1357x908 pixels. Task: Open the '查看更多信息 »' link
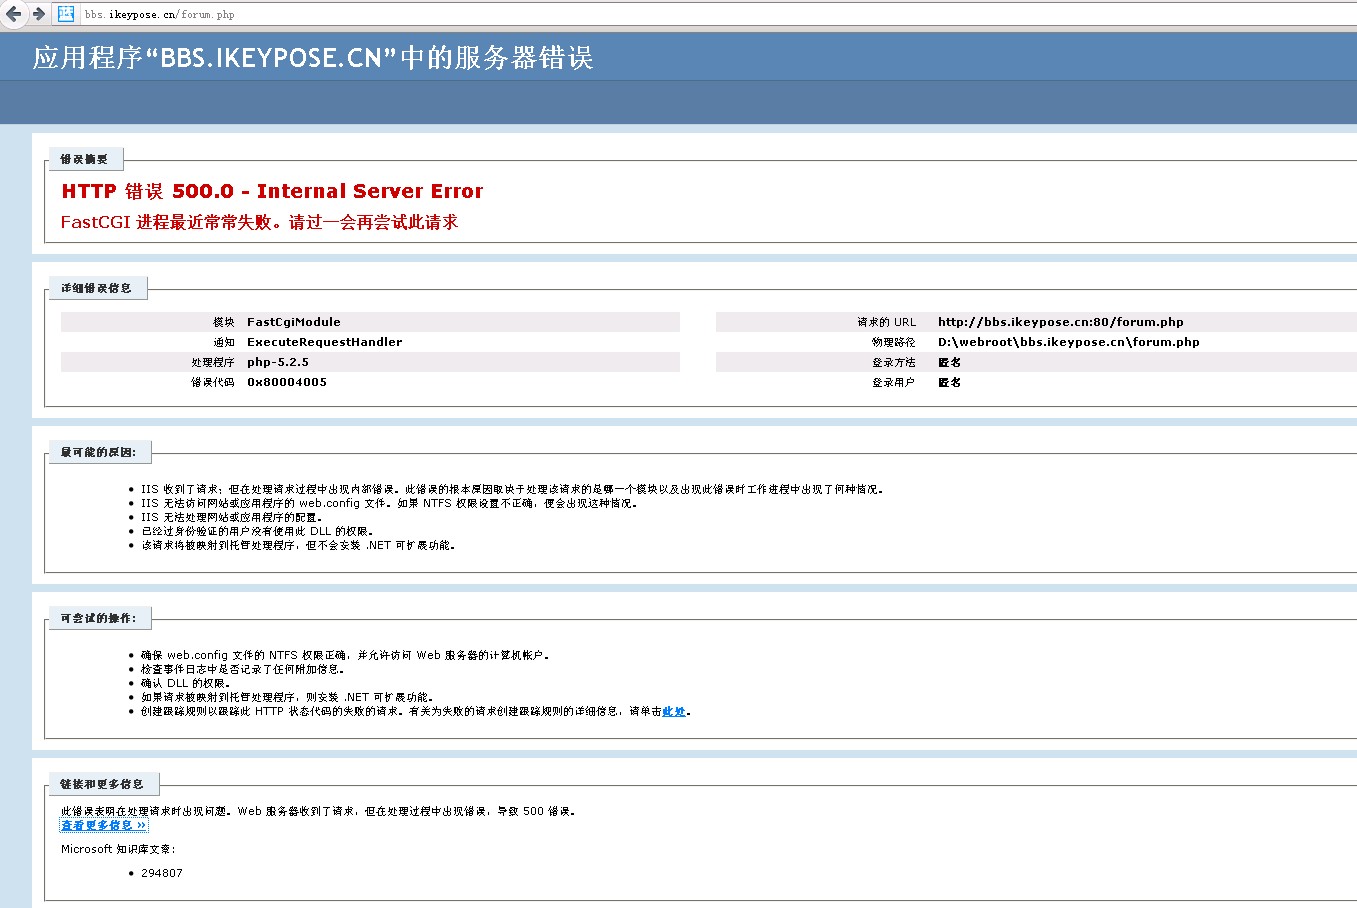pyautogui.click(x=104, y=825)
